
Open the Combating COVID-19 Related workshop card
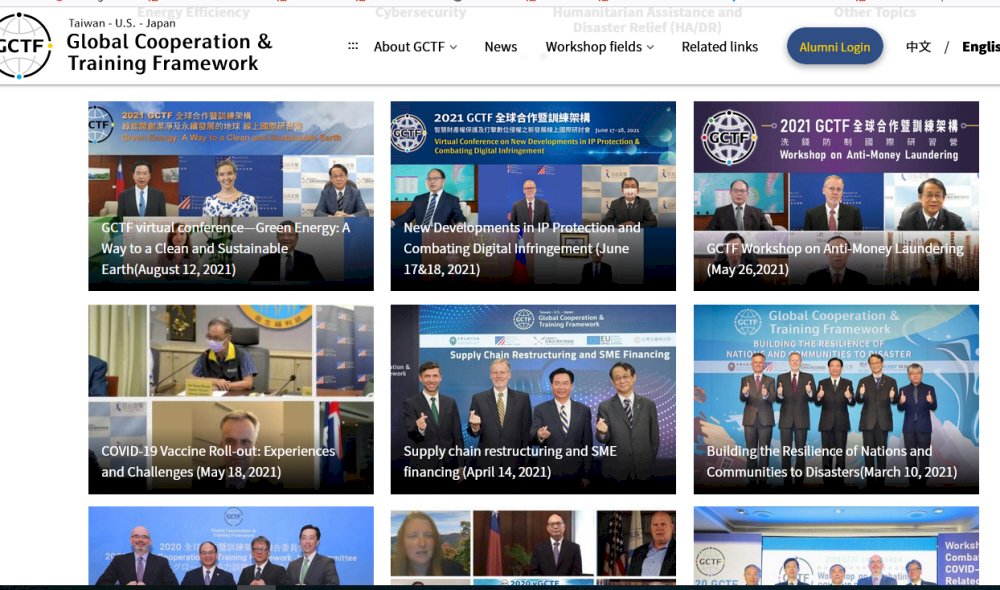pyautogui.click(x=836, y=546)
